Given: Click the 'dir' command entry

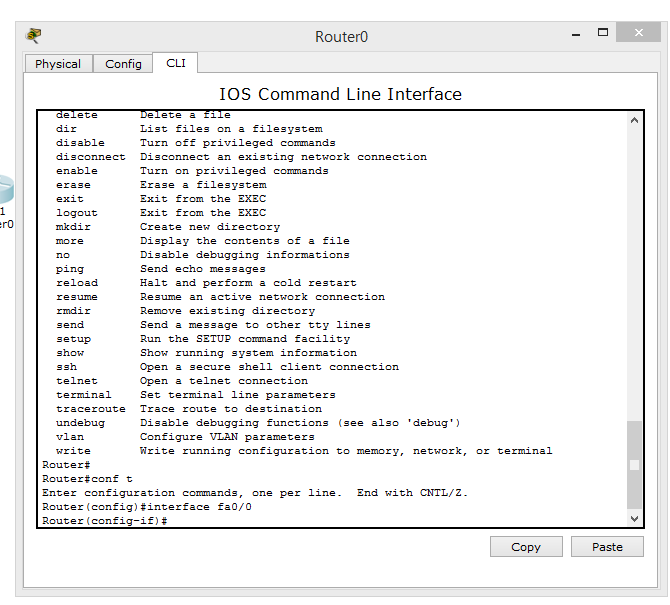Looking at the screenshot, I should coord(189,129).
